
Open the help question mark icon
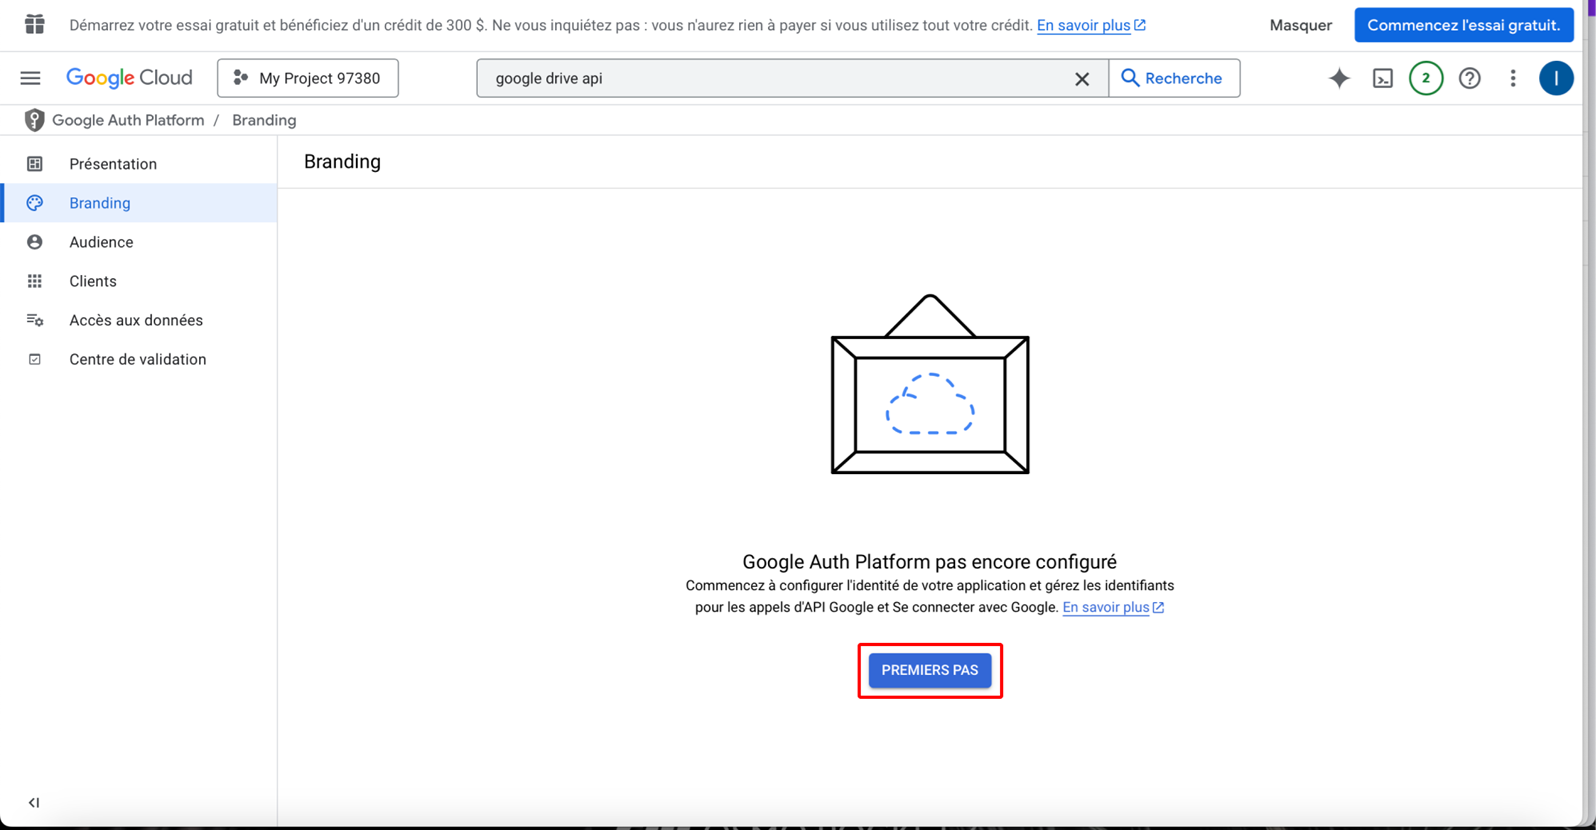coord(1470,78)
